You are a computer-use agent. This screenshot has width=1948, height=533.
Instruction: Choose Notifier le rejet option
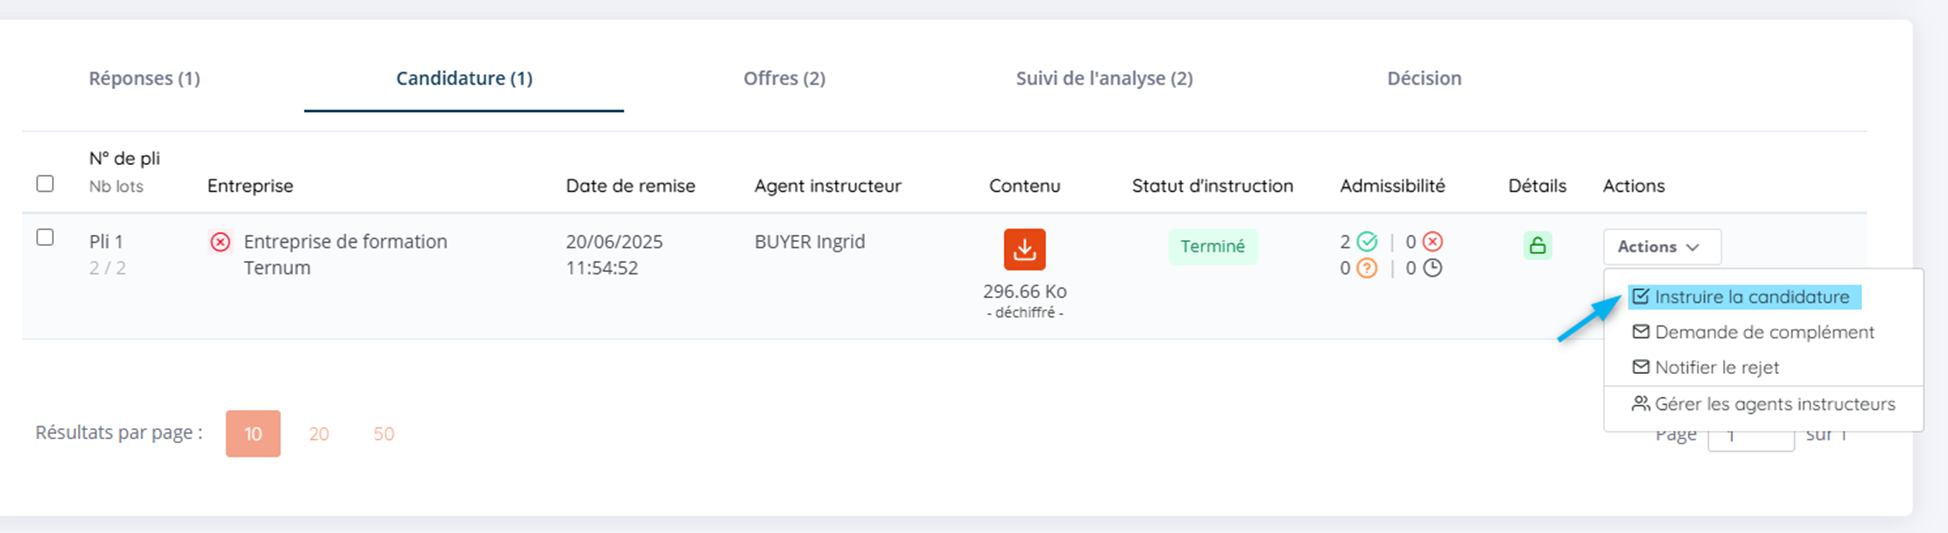1716,367
